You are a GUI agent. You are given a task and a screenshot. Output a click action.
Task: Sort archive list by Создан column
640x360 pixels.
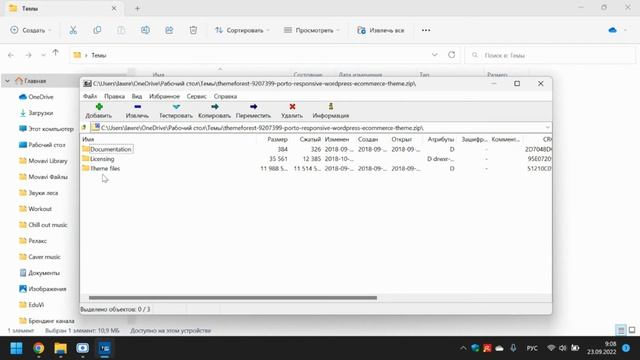368,139
